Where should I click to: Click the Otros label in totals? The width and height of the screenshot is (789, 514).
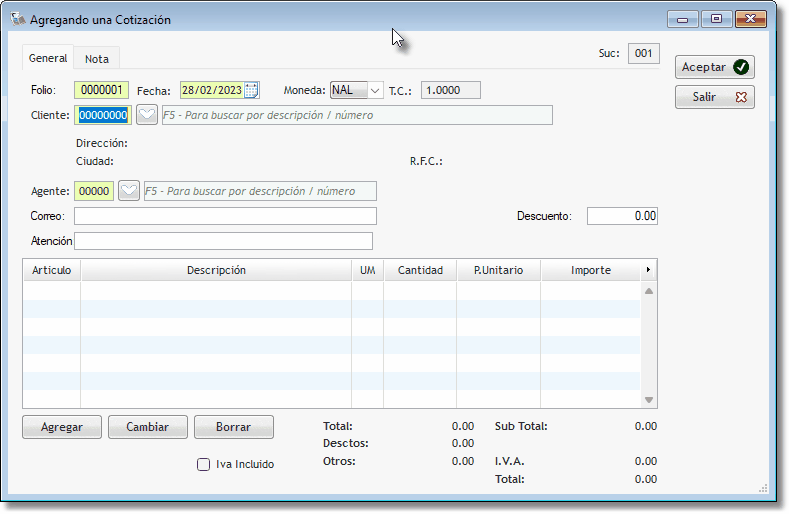(x=339, y=461)
